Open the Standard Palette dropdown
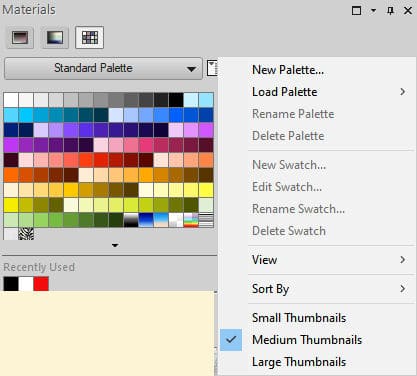Screen dimensions: 417x376 [103, 68]
